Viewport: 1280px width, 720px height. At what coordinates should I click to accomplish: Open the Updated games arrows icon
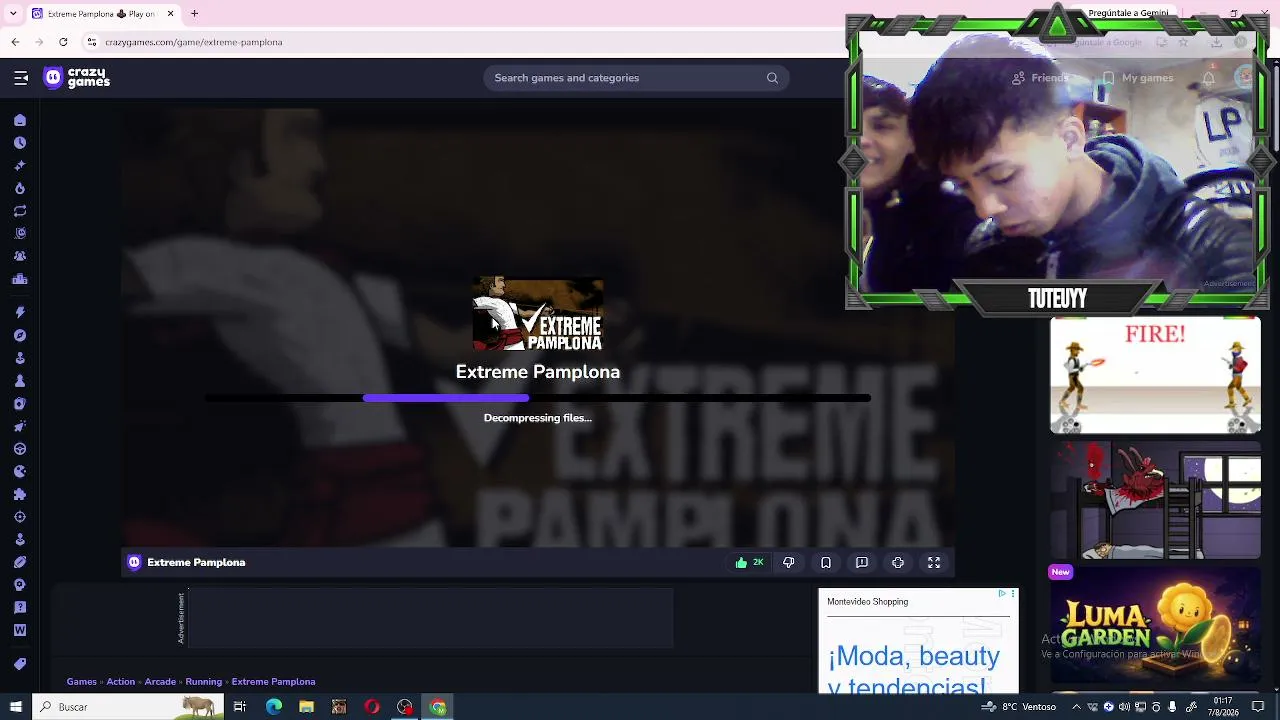(20, 211)
